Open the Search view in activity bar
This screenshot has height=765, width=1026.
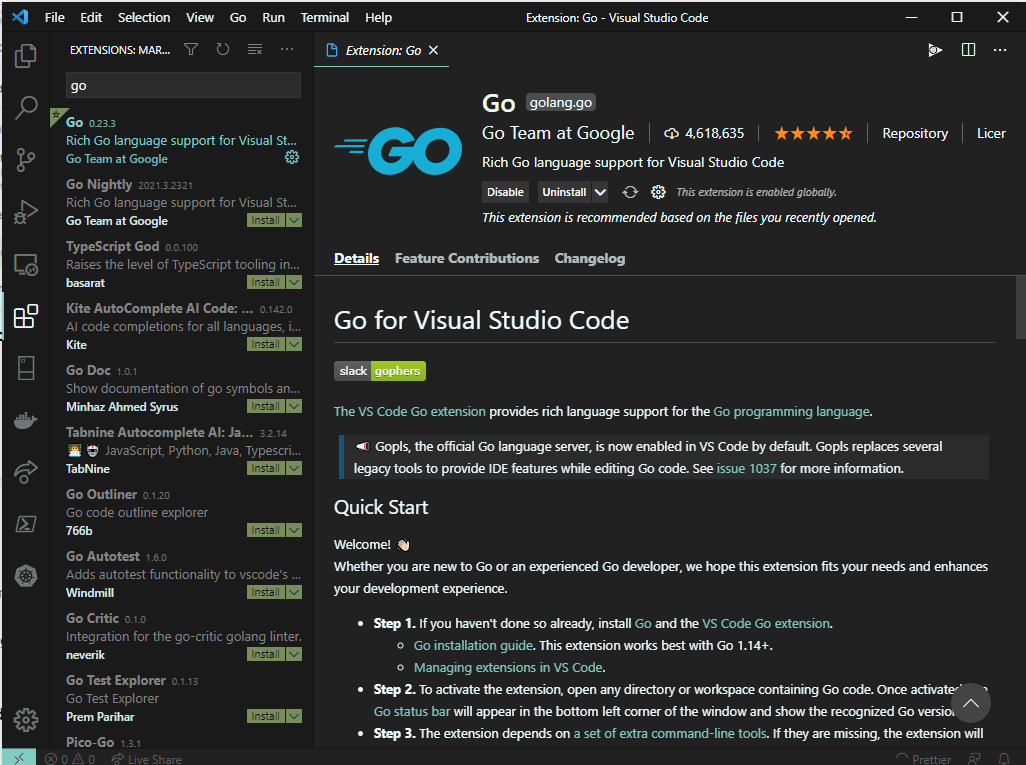26,107
